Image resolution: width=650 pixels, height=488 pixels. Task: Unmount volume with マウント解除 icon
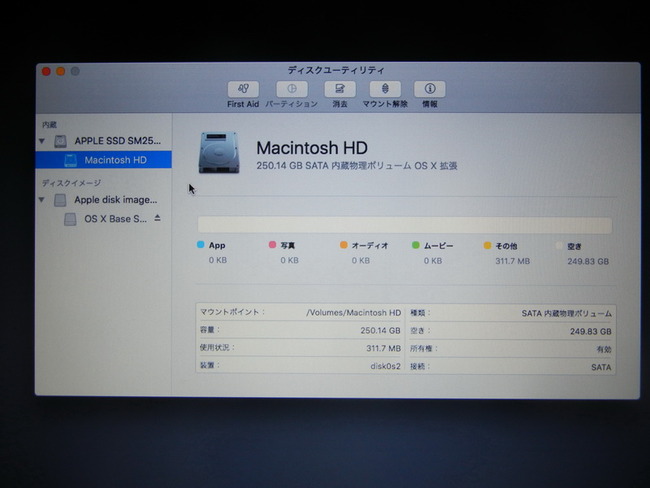click(x=385, y=89)
